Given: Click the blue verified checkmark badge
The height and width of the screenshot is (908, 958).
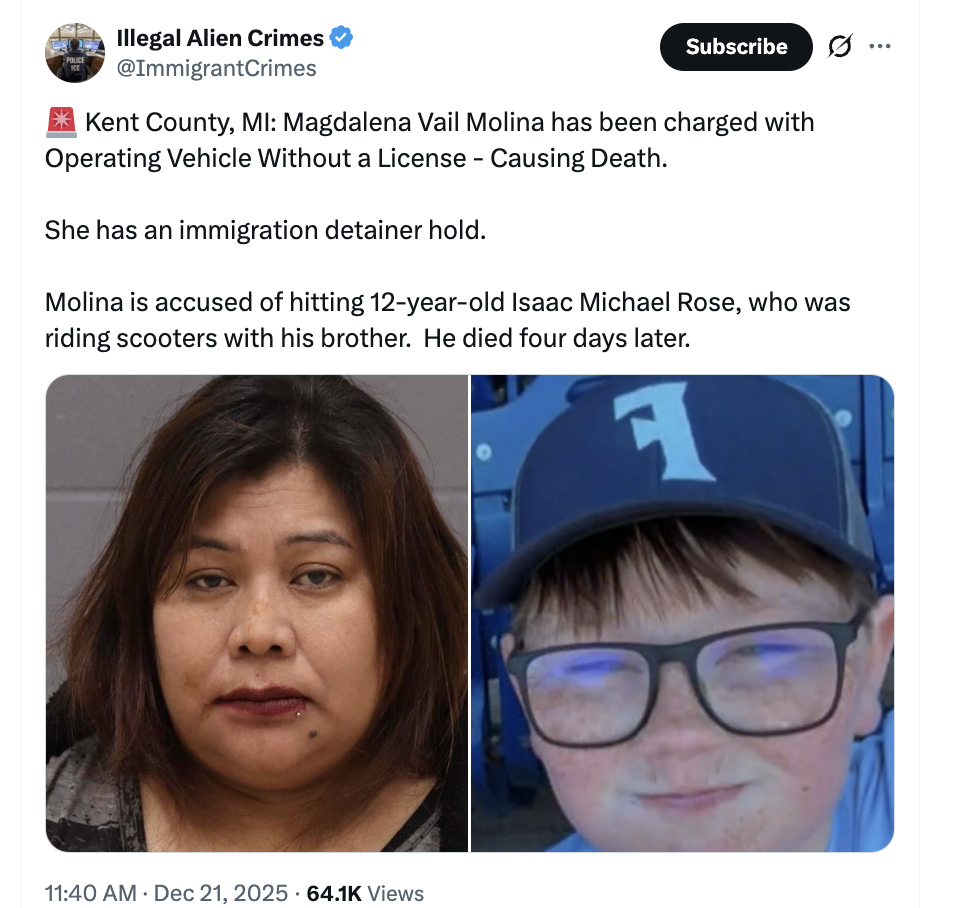Looking at the screenshot, I should click(341, 38).
